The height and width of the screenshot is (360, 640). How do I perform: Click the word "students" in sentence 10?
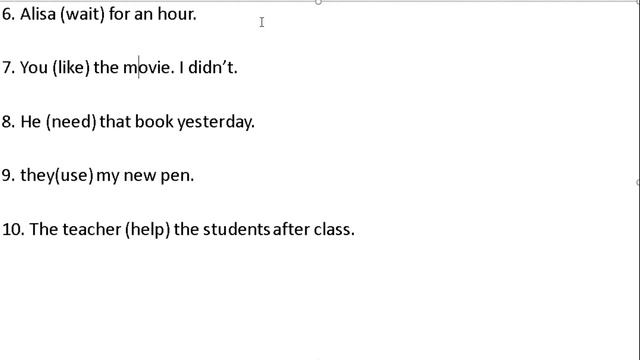pos(236,229)
